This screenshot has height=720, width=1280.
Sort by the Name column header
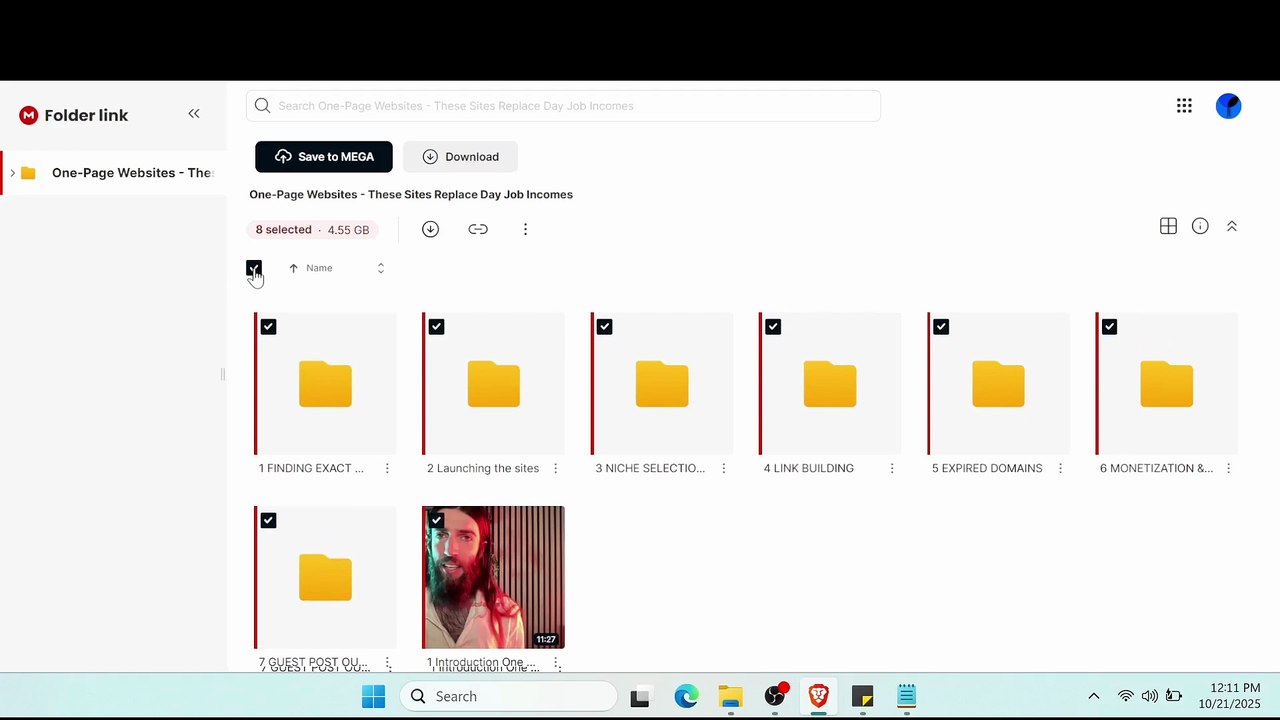[319, 268]
